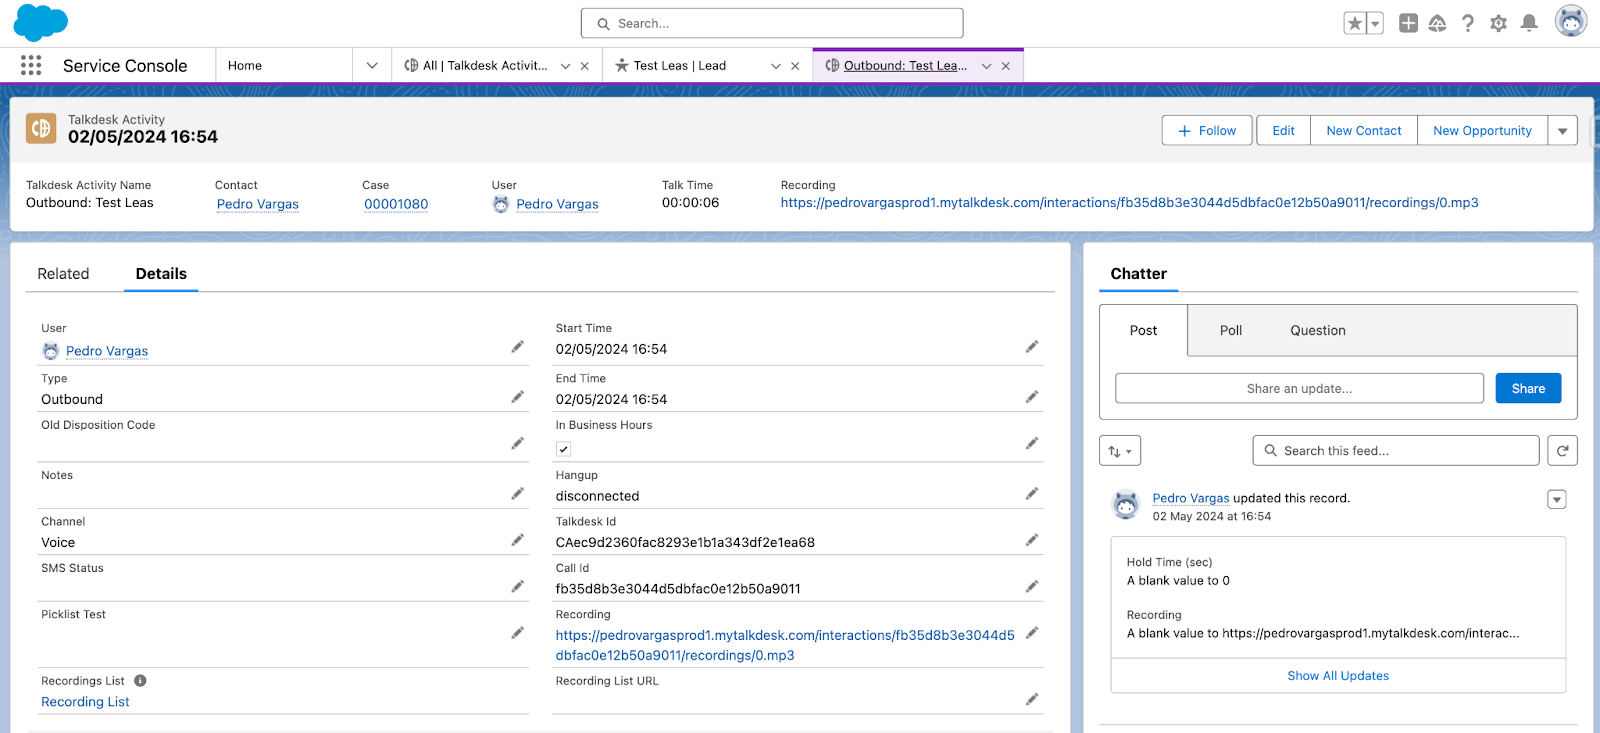
Task: Toggle the In Business Hours checkbox
Action: click(x=564, y=449)
